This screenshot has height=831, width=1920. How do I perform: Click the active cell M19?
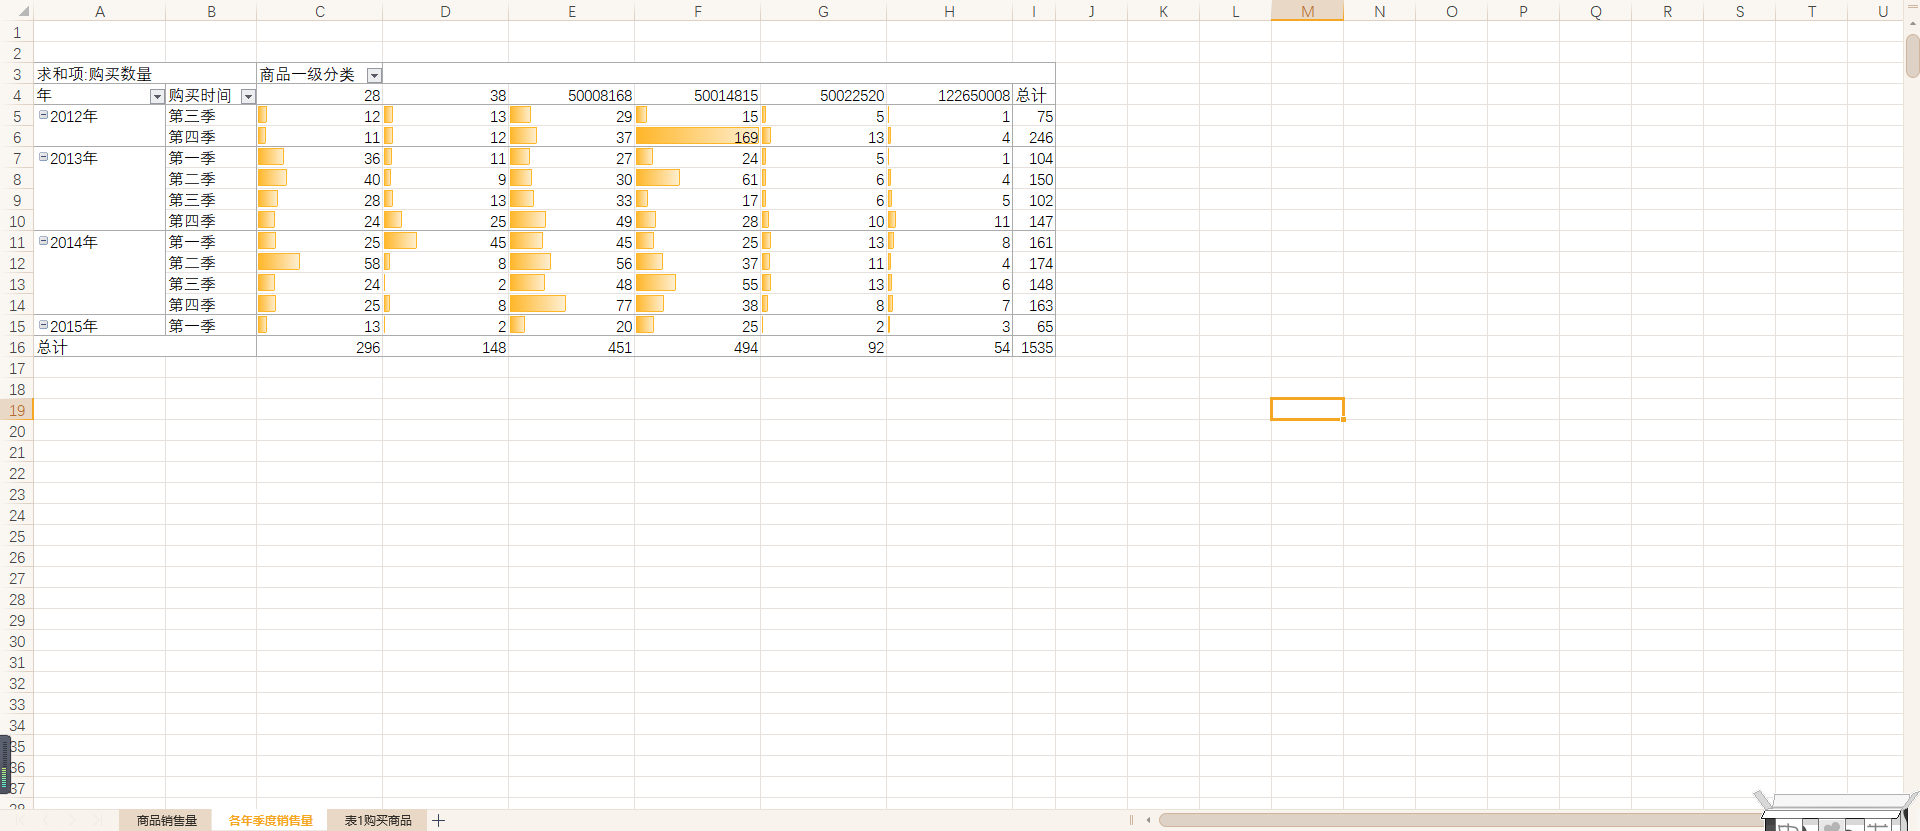click(1307, 409)
